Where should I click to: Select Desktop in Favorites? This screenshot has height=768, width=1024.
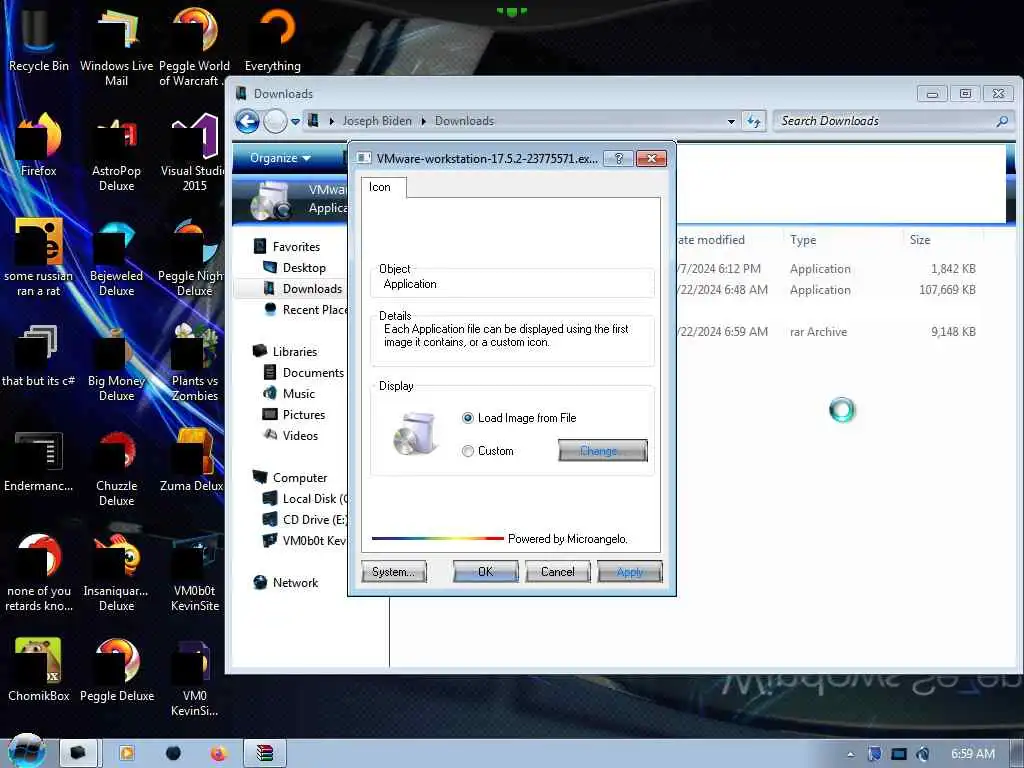(x=304, y=268)
